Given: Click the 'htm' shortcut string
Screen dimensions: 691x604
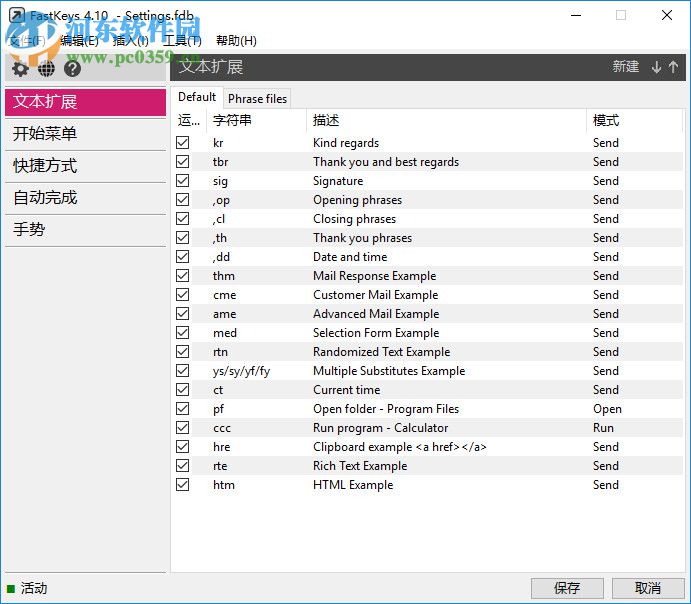Looking at the screenshot, I should click(x=224, y=485).
